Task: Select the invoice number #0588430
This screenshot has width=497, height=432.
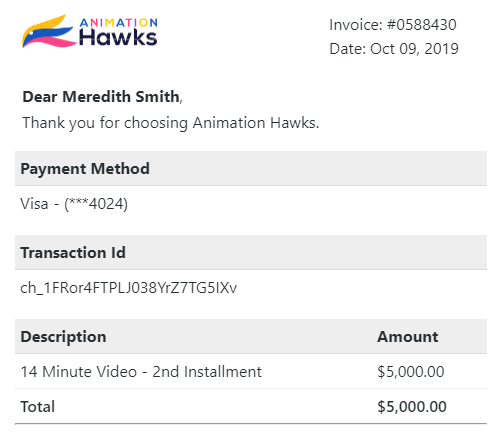Action: coord(421,25)
